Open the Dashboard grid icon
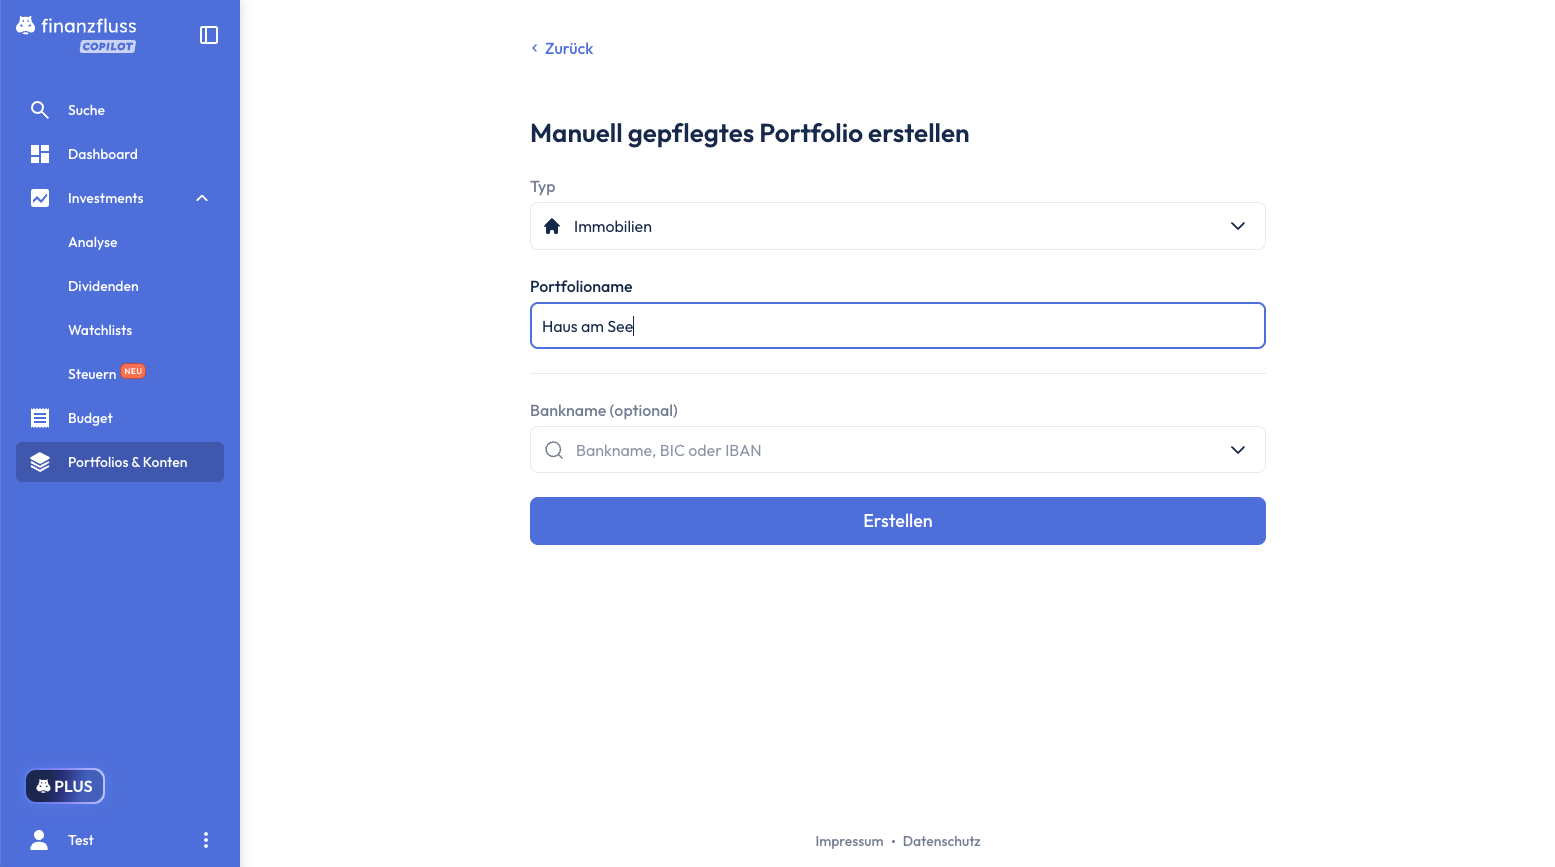 [40, 154]
